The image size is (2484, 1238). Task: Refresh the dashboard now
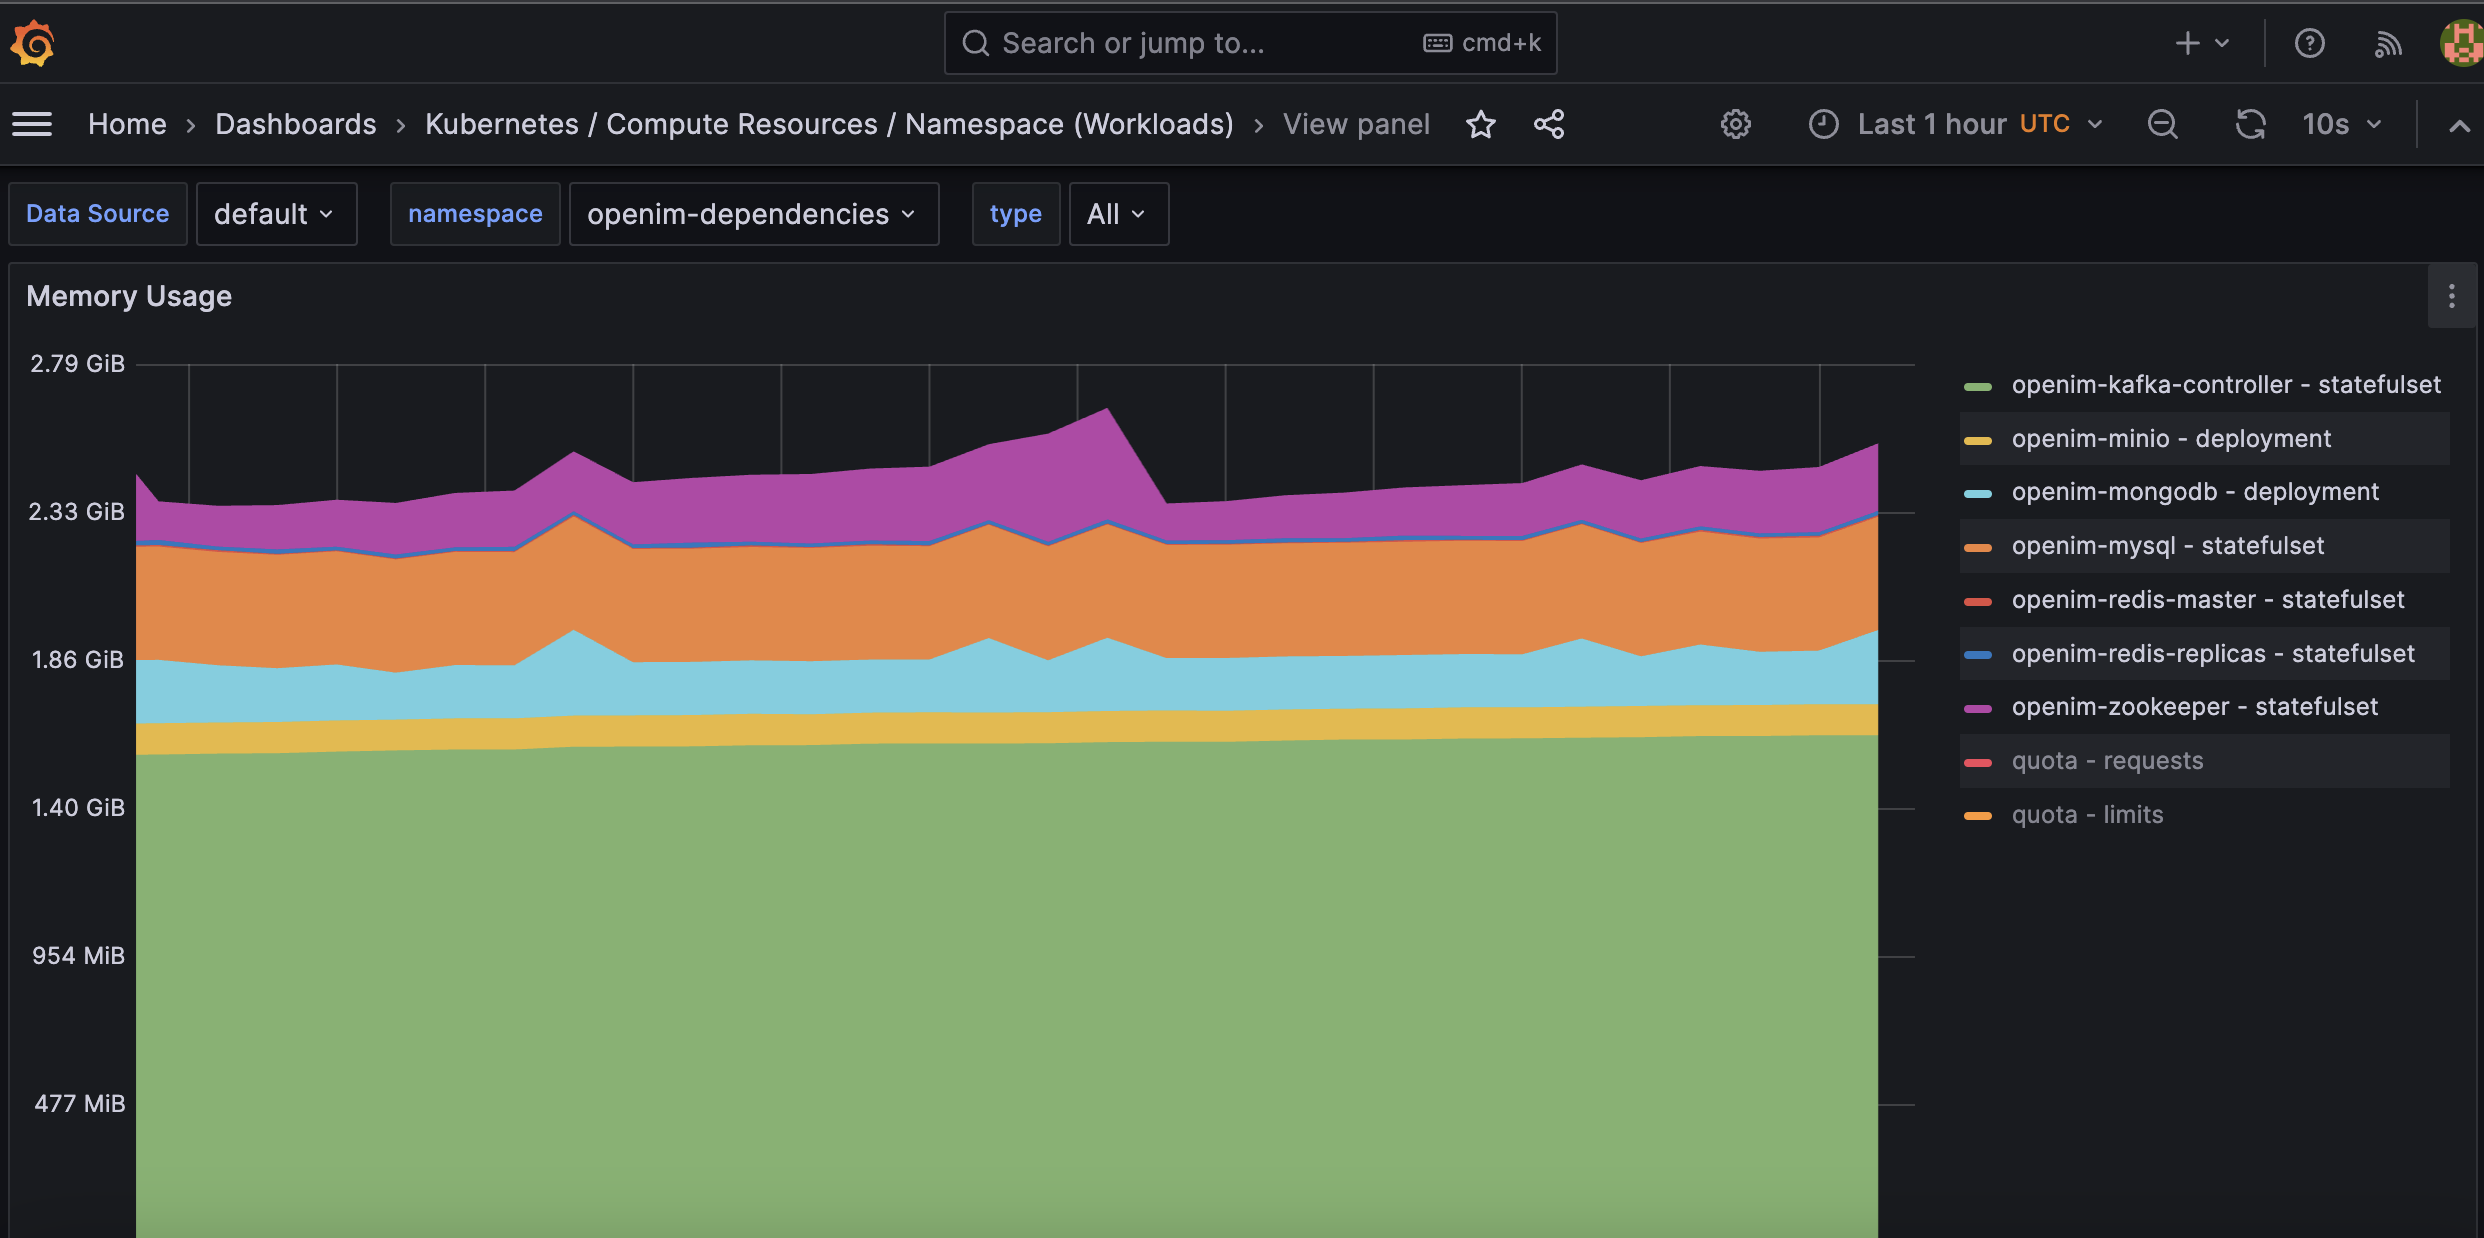pyautogui.click(x=2250, y=124)
